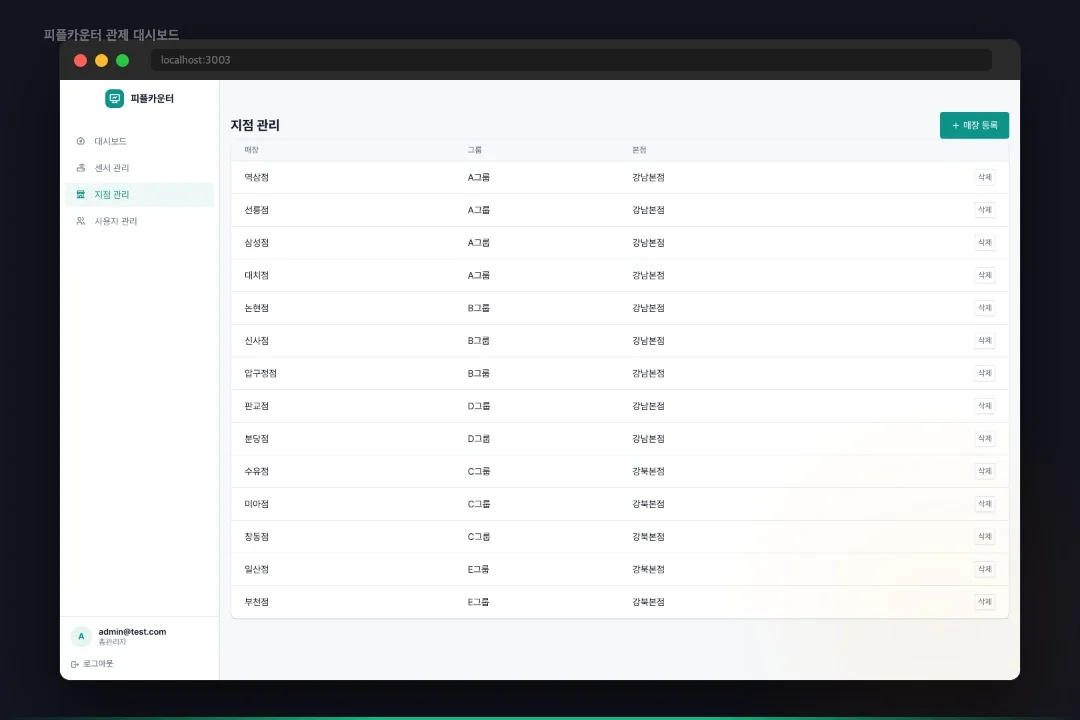This screenshot has width=1080, height=720.
Task: Select the 삼성점 store name
Action: 256,243
